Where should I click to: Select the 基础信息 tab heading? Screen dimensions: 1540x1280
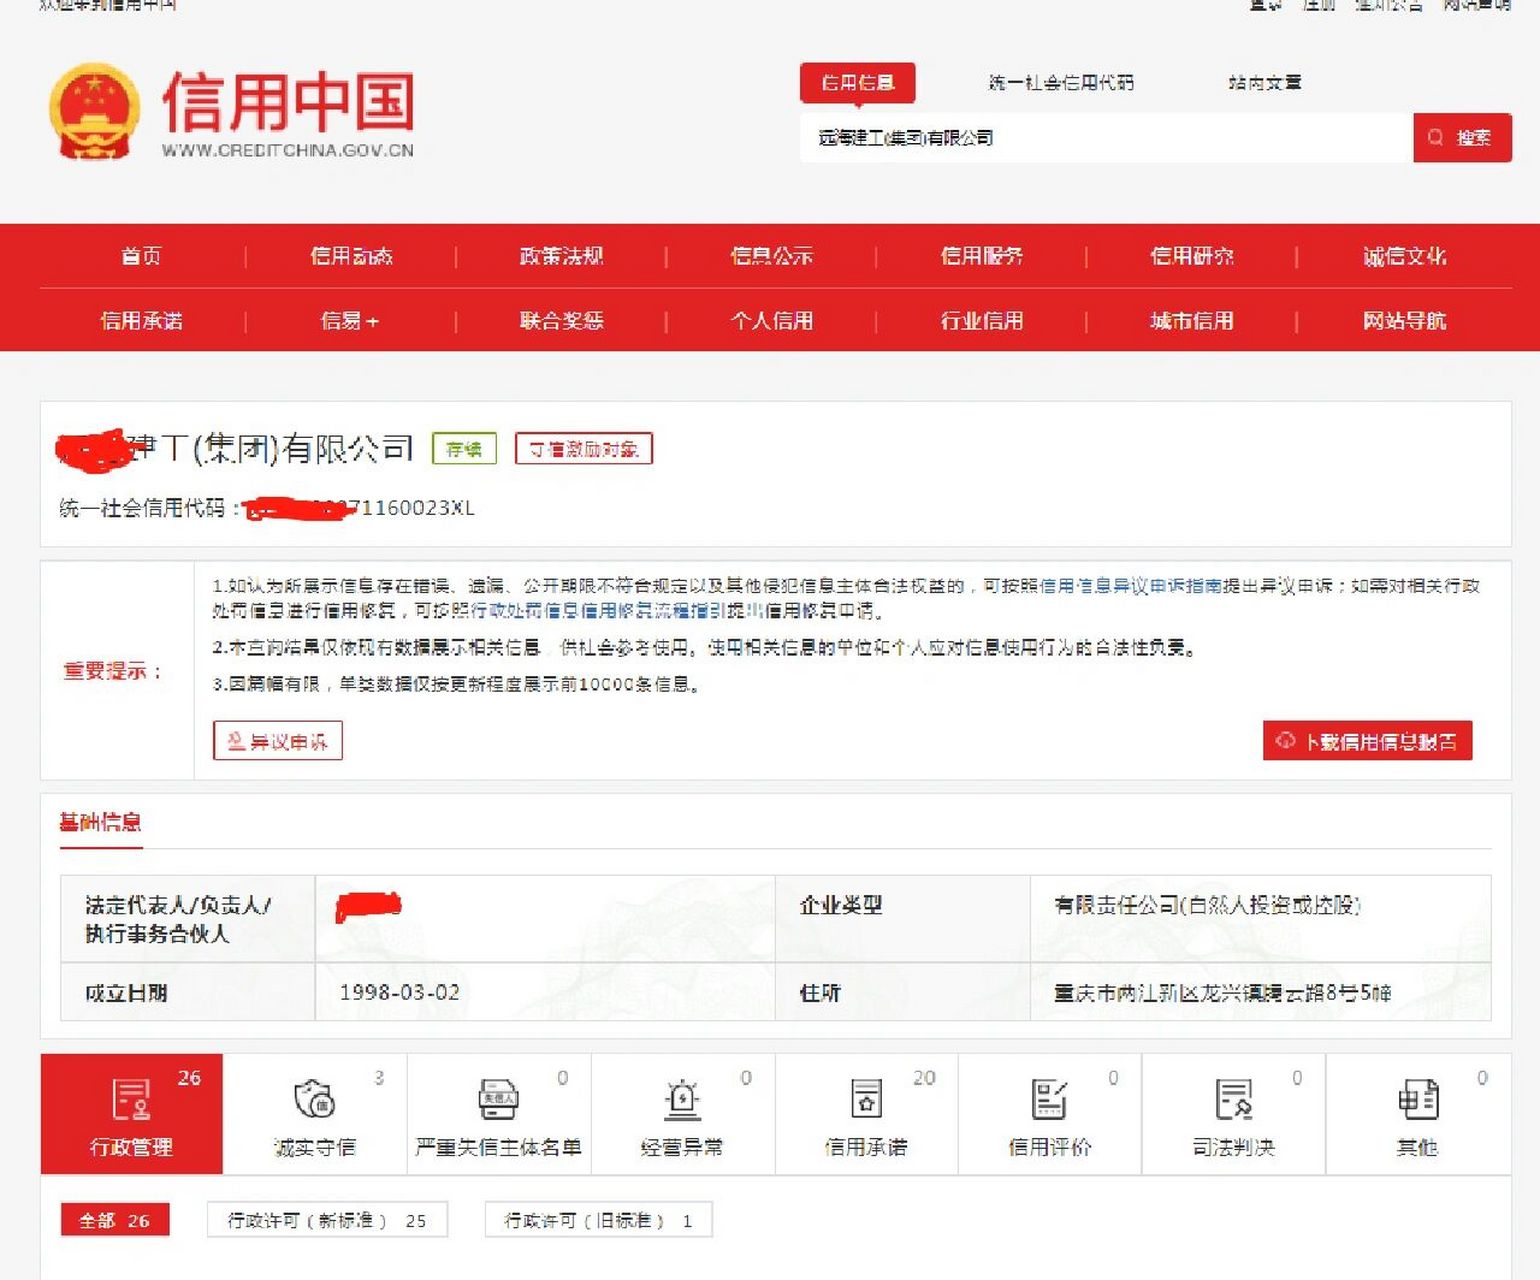click(x=100, y=823)
